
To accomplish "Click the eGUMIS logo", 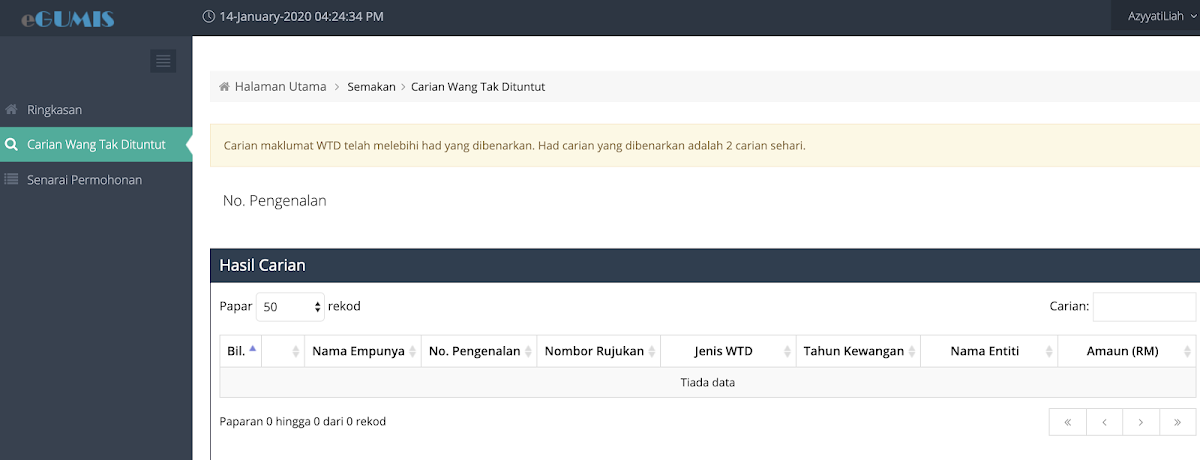I will tap(67, 17).
